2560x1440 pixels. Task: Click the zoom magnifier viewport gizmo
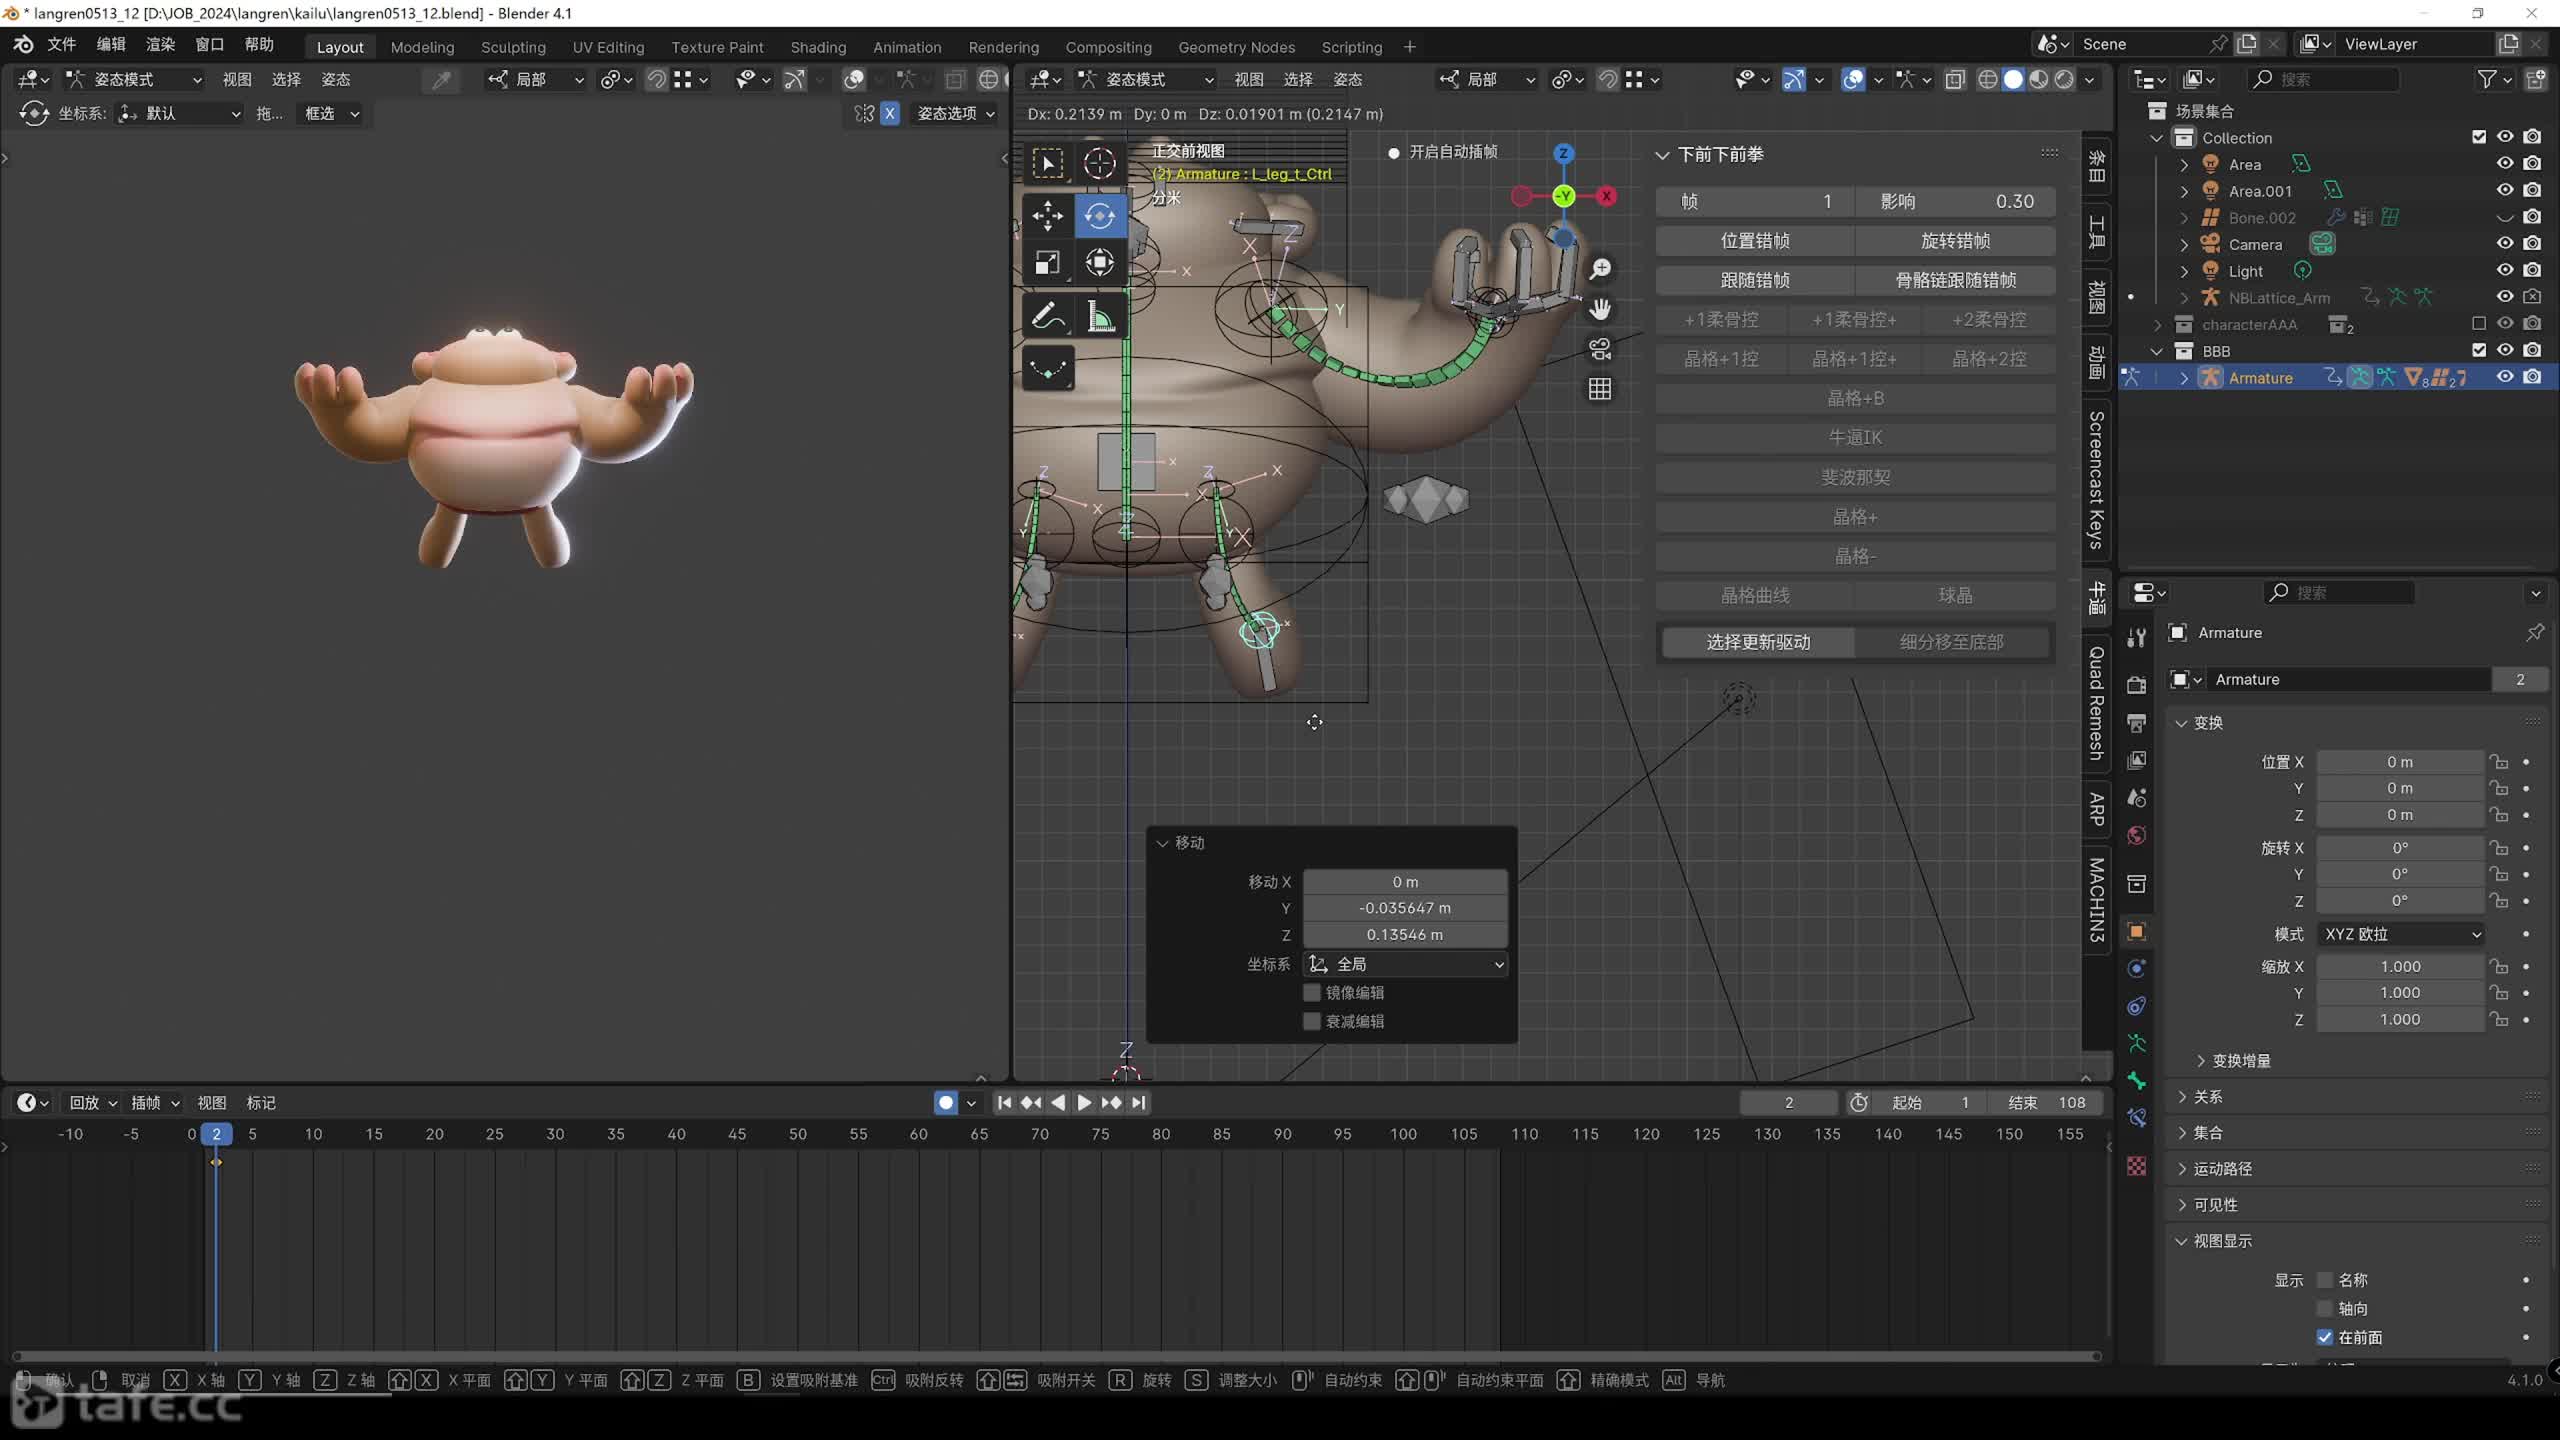click(x=1600, y=269)
